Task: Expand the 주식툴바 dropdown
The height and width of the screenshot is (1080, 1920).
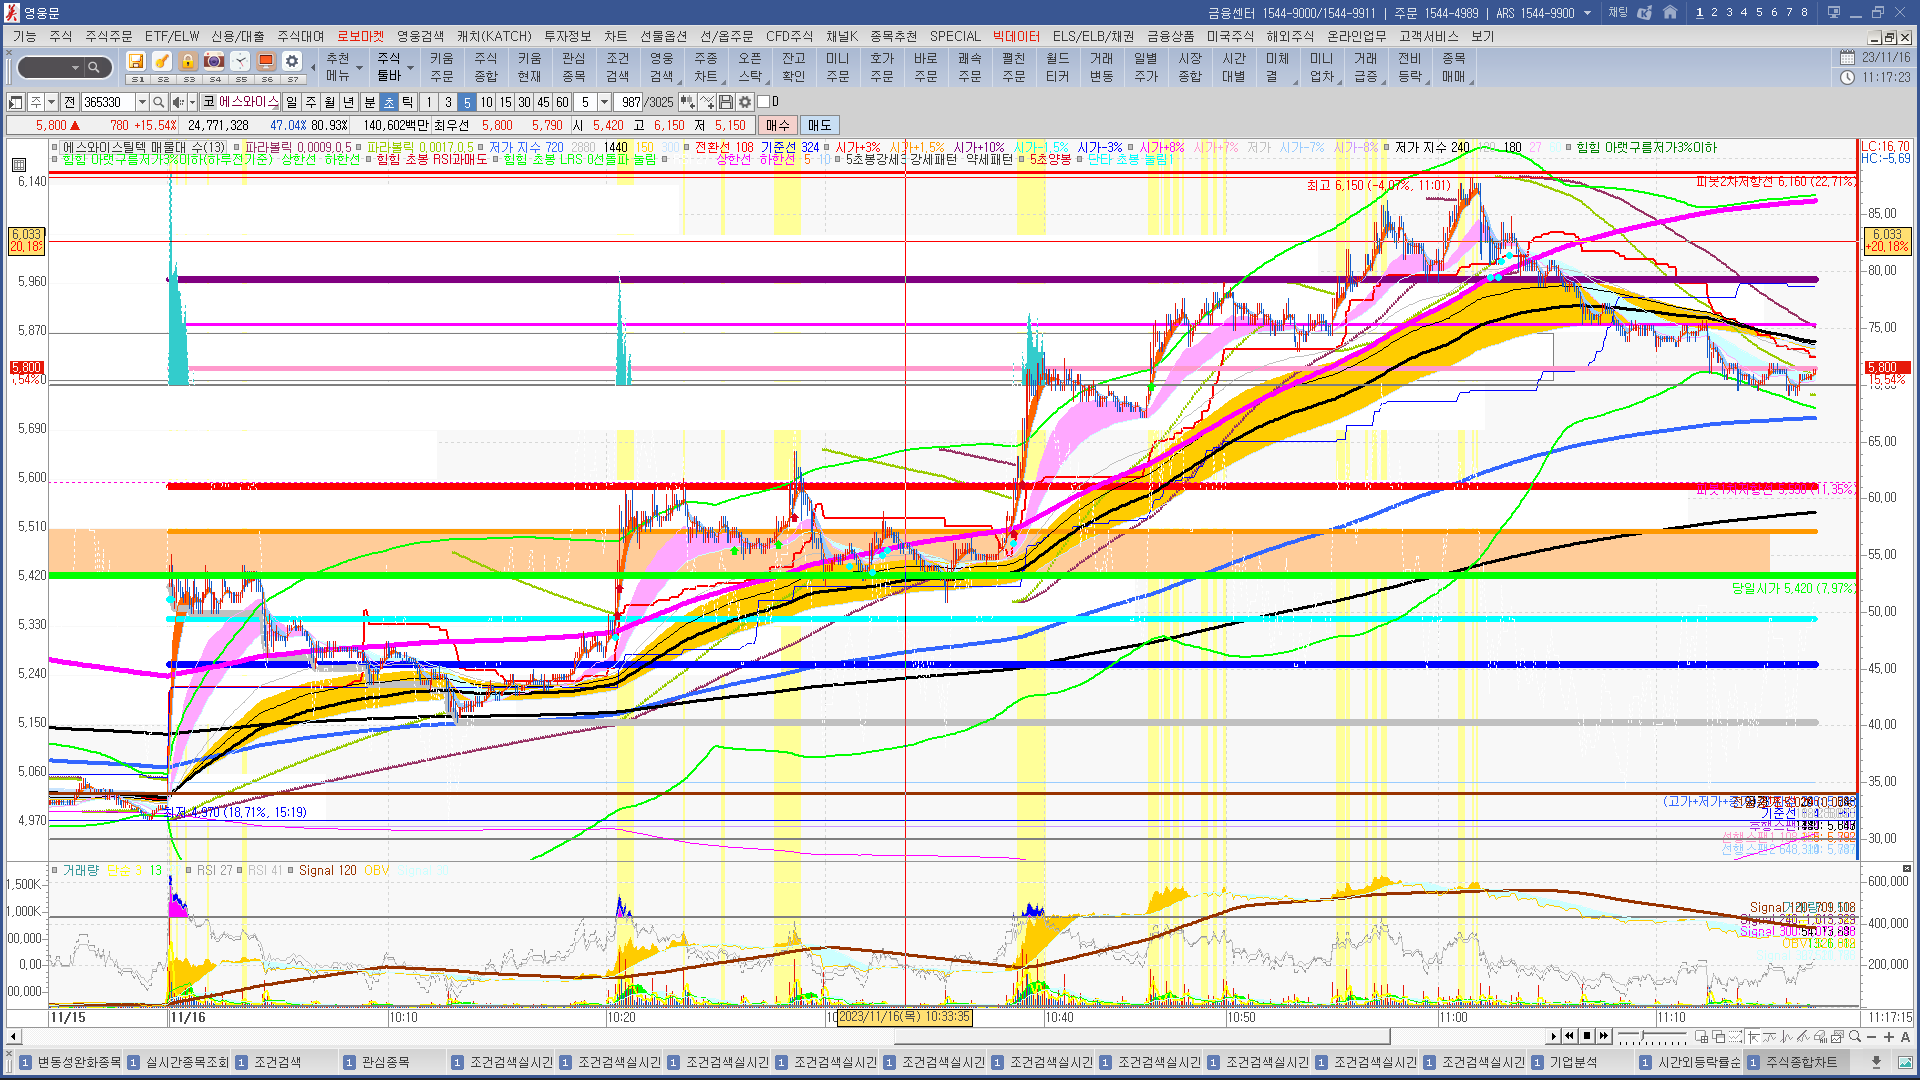Action: (411, 68)
